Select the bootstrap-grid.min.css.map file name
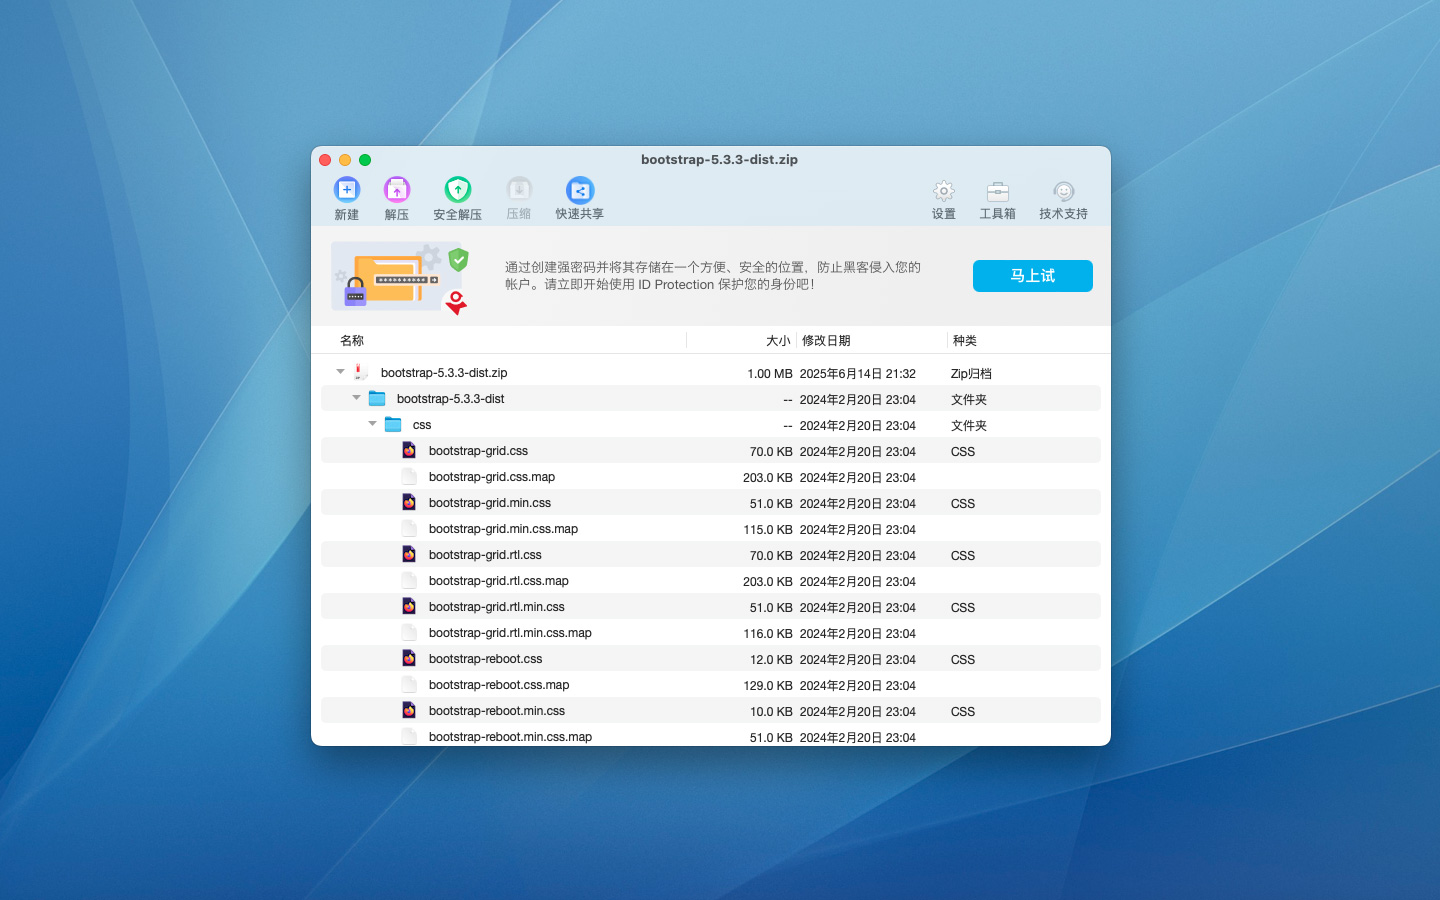 pos(503,529)
